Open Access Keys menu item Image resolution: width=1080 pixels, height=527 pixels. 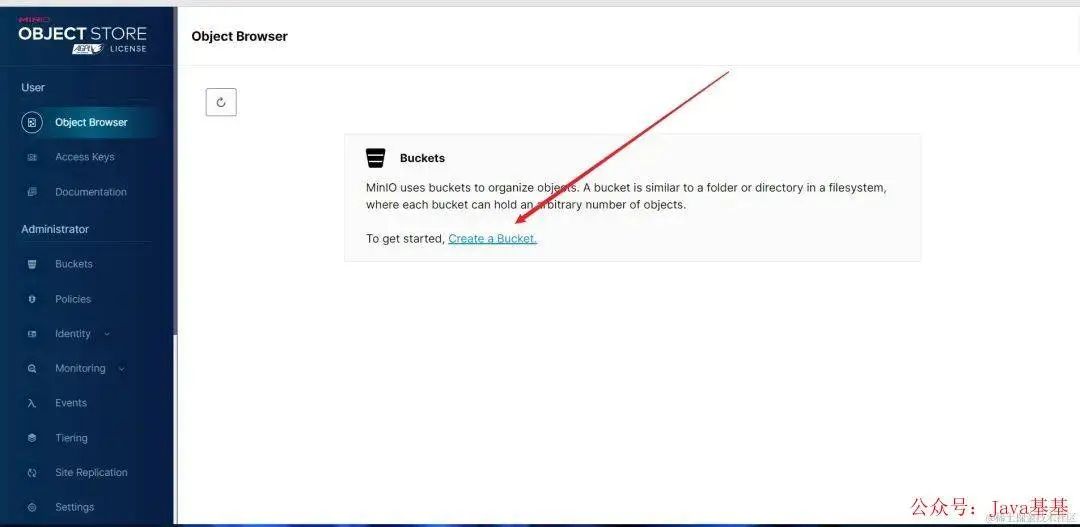85,157
